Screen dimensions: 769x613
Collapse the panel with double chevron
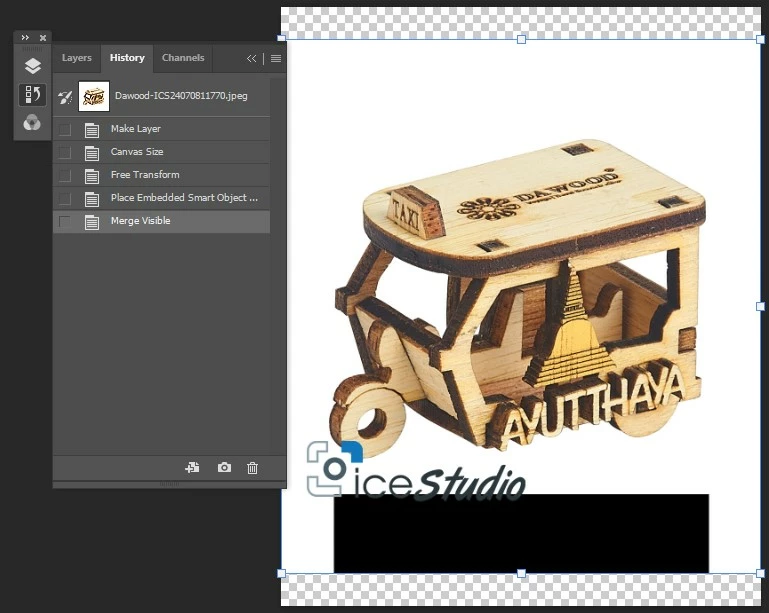click(251, 59)
